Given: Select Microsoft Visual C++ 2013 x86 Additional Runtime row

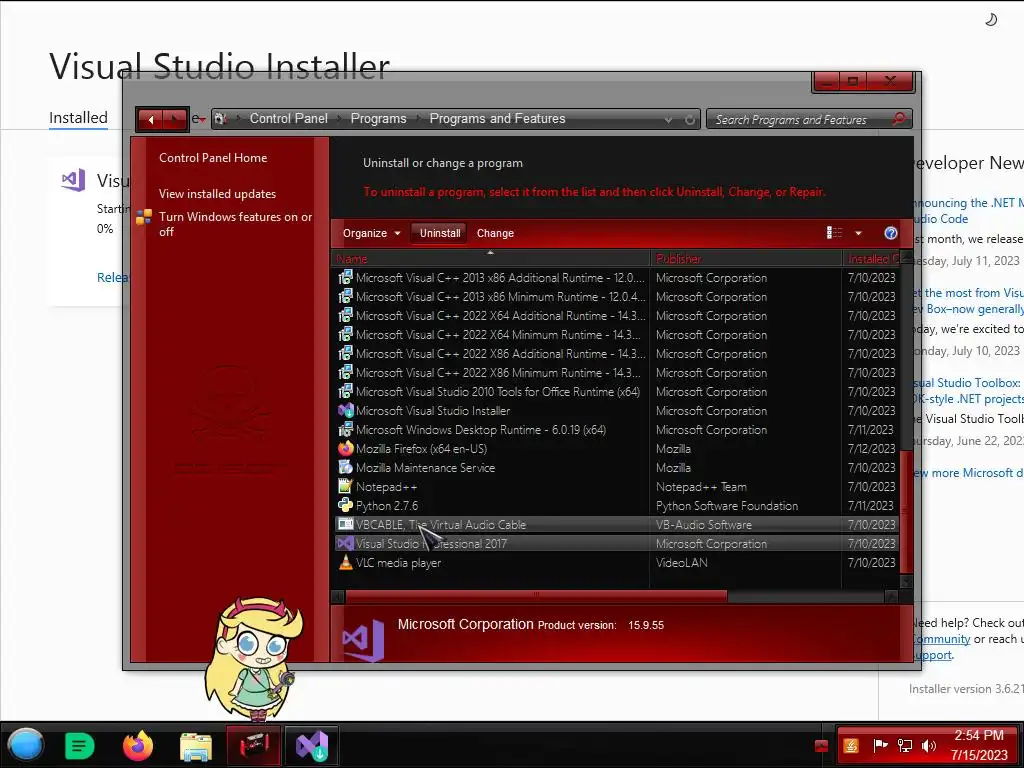Looking at the screenshot, I should (x=616, y=278).
